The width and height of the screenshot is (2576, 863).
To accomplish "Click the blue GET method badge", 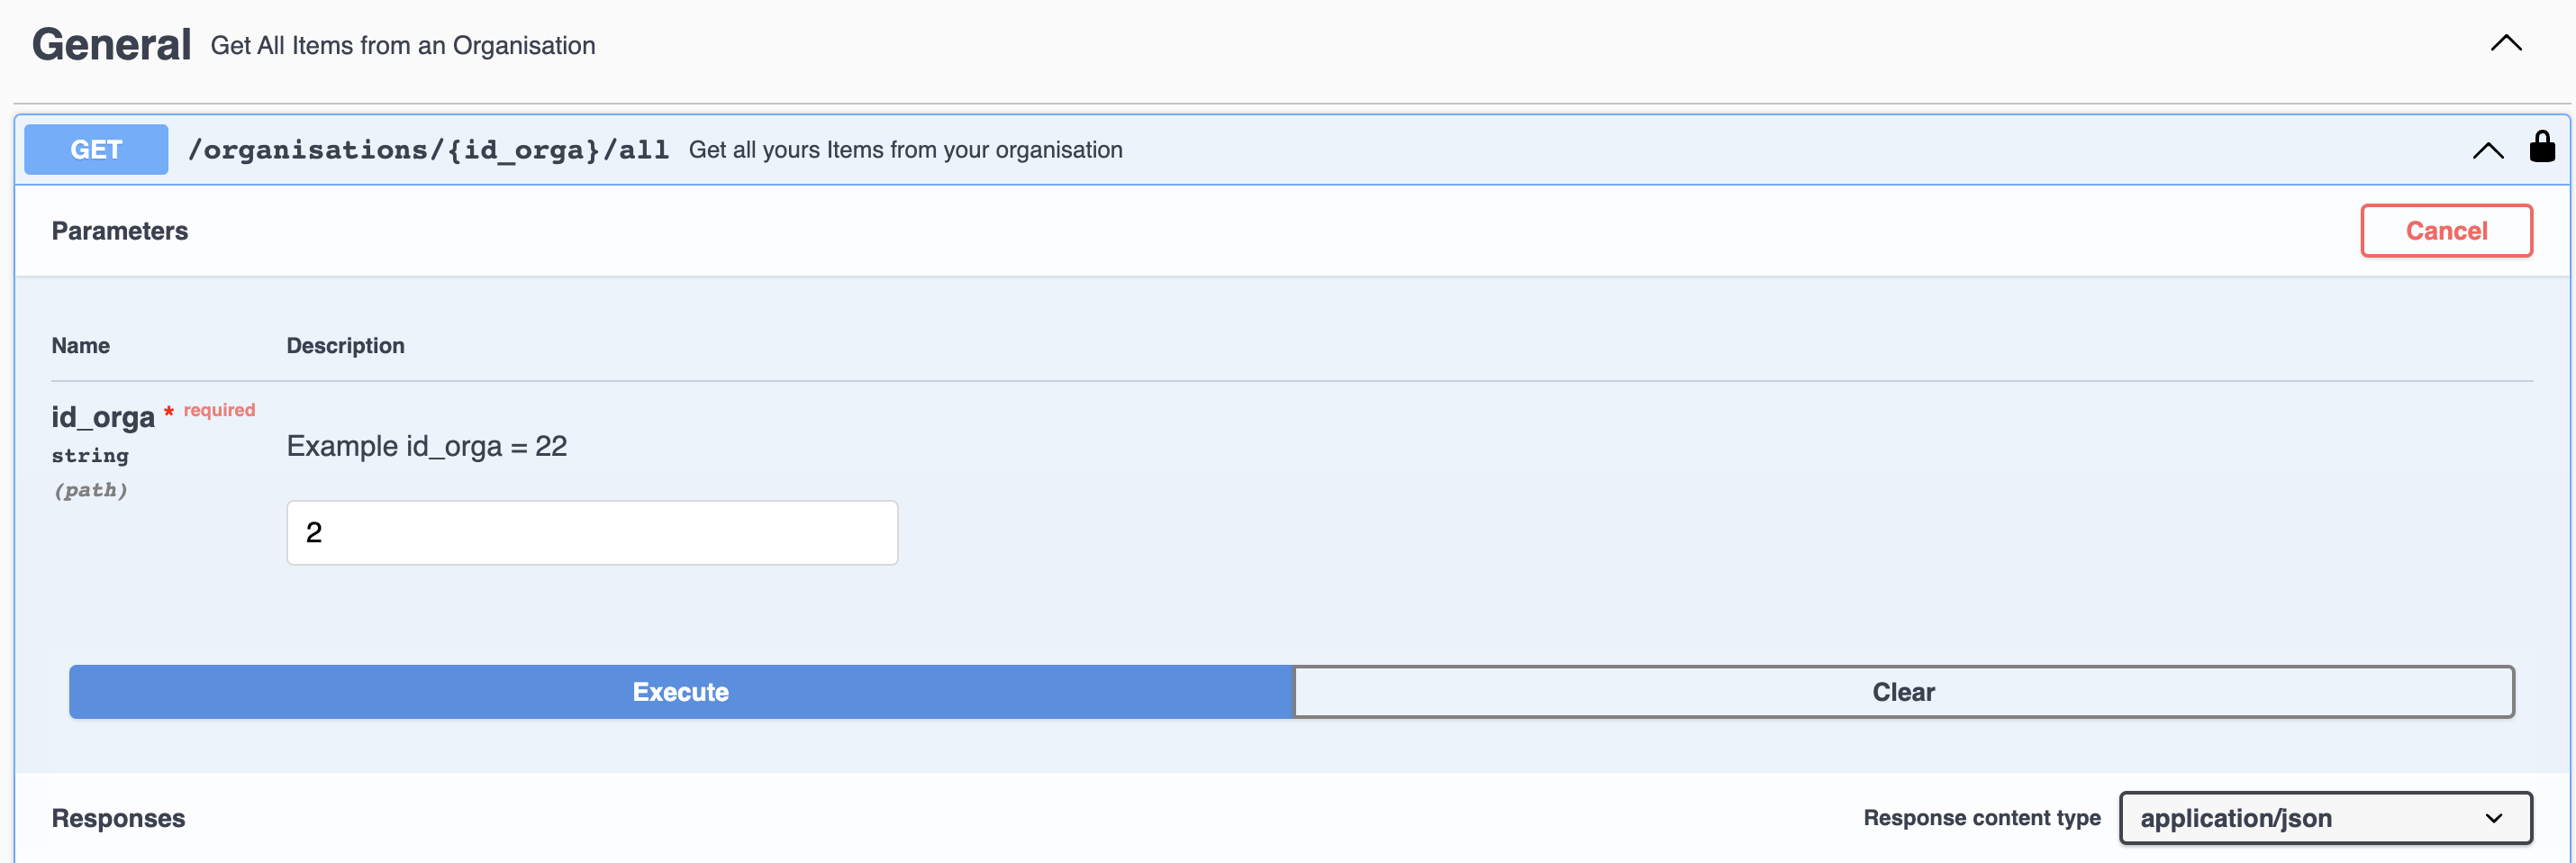I will [96, 150].
